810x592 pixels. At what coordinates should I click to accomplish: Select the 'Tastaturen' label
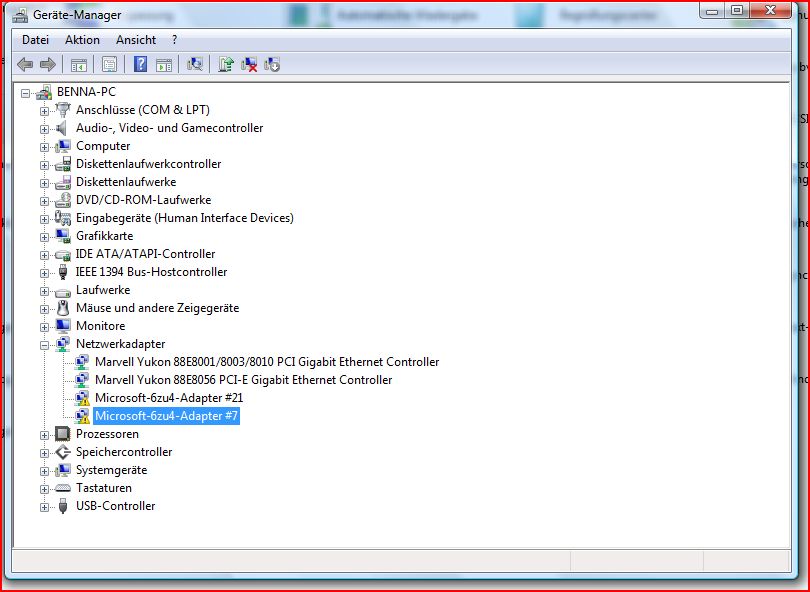coord(103,488)
